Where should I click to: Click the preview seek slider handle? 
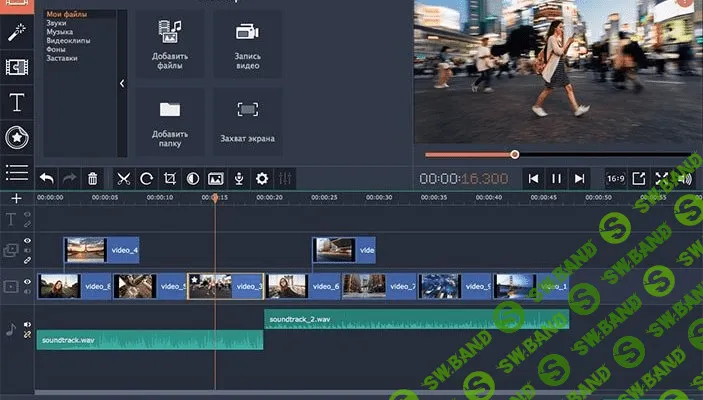(515, 154)
